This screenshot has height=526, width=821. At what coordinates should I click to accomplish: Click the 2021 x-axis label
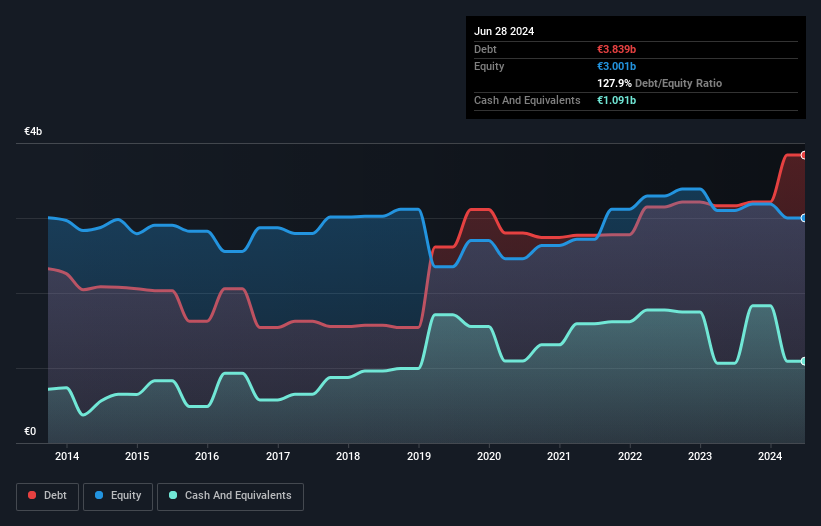click(559, 456)
